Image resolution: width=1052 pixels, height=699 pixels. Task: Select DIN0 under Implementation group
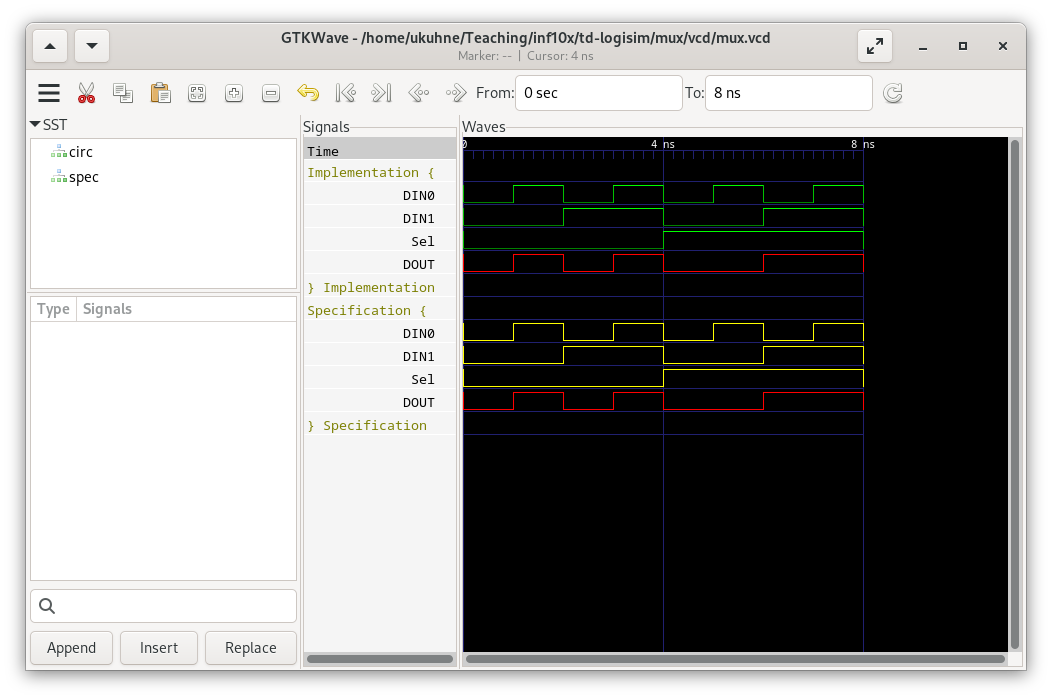point(380,195)
